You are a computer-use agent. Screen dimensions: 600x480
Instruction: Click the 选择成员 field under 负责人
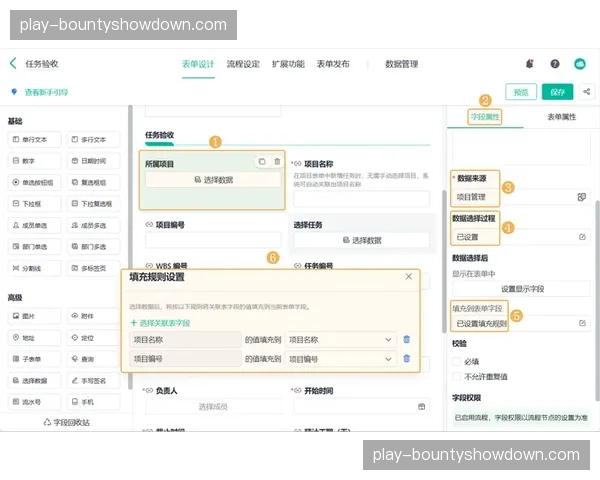point(213,407)
